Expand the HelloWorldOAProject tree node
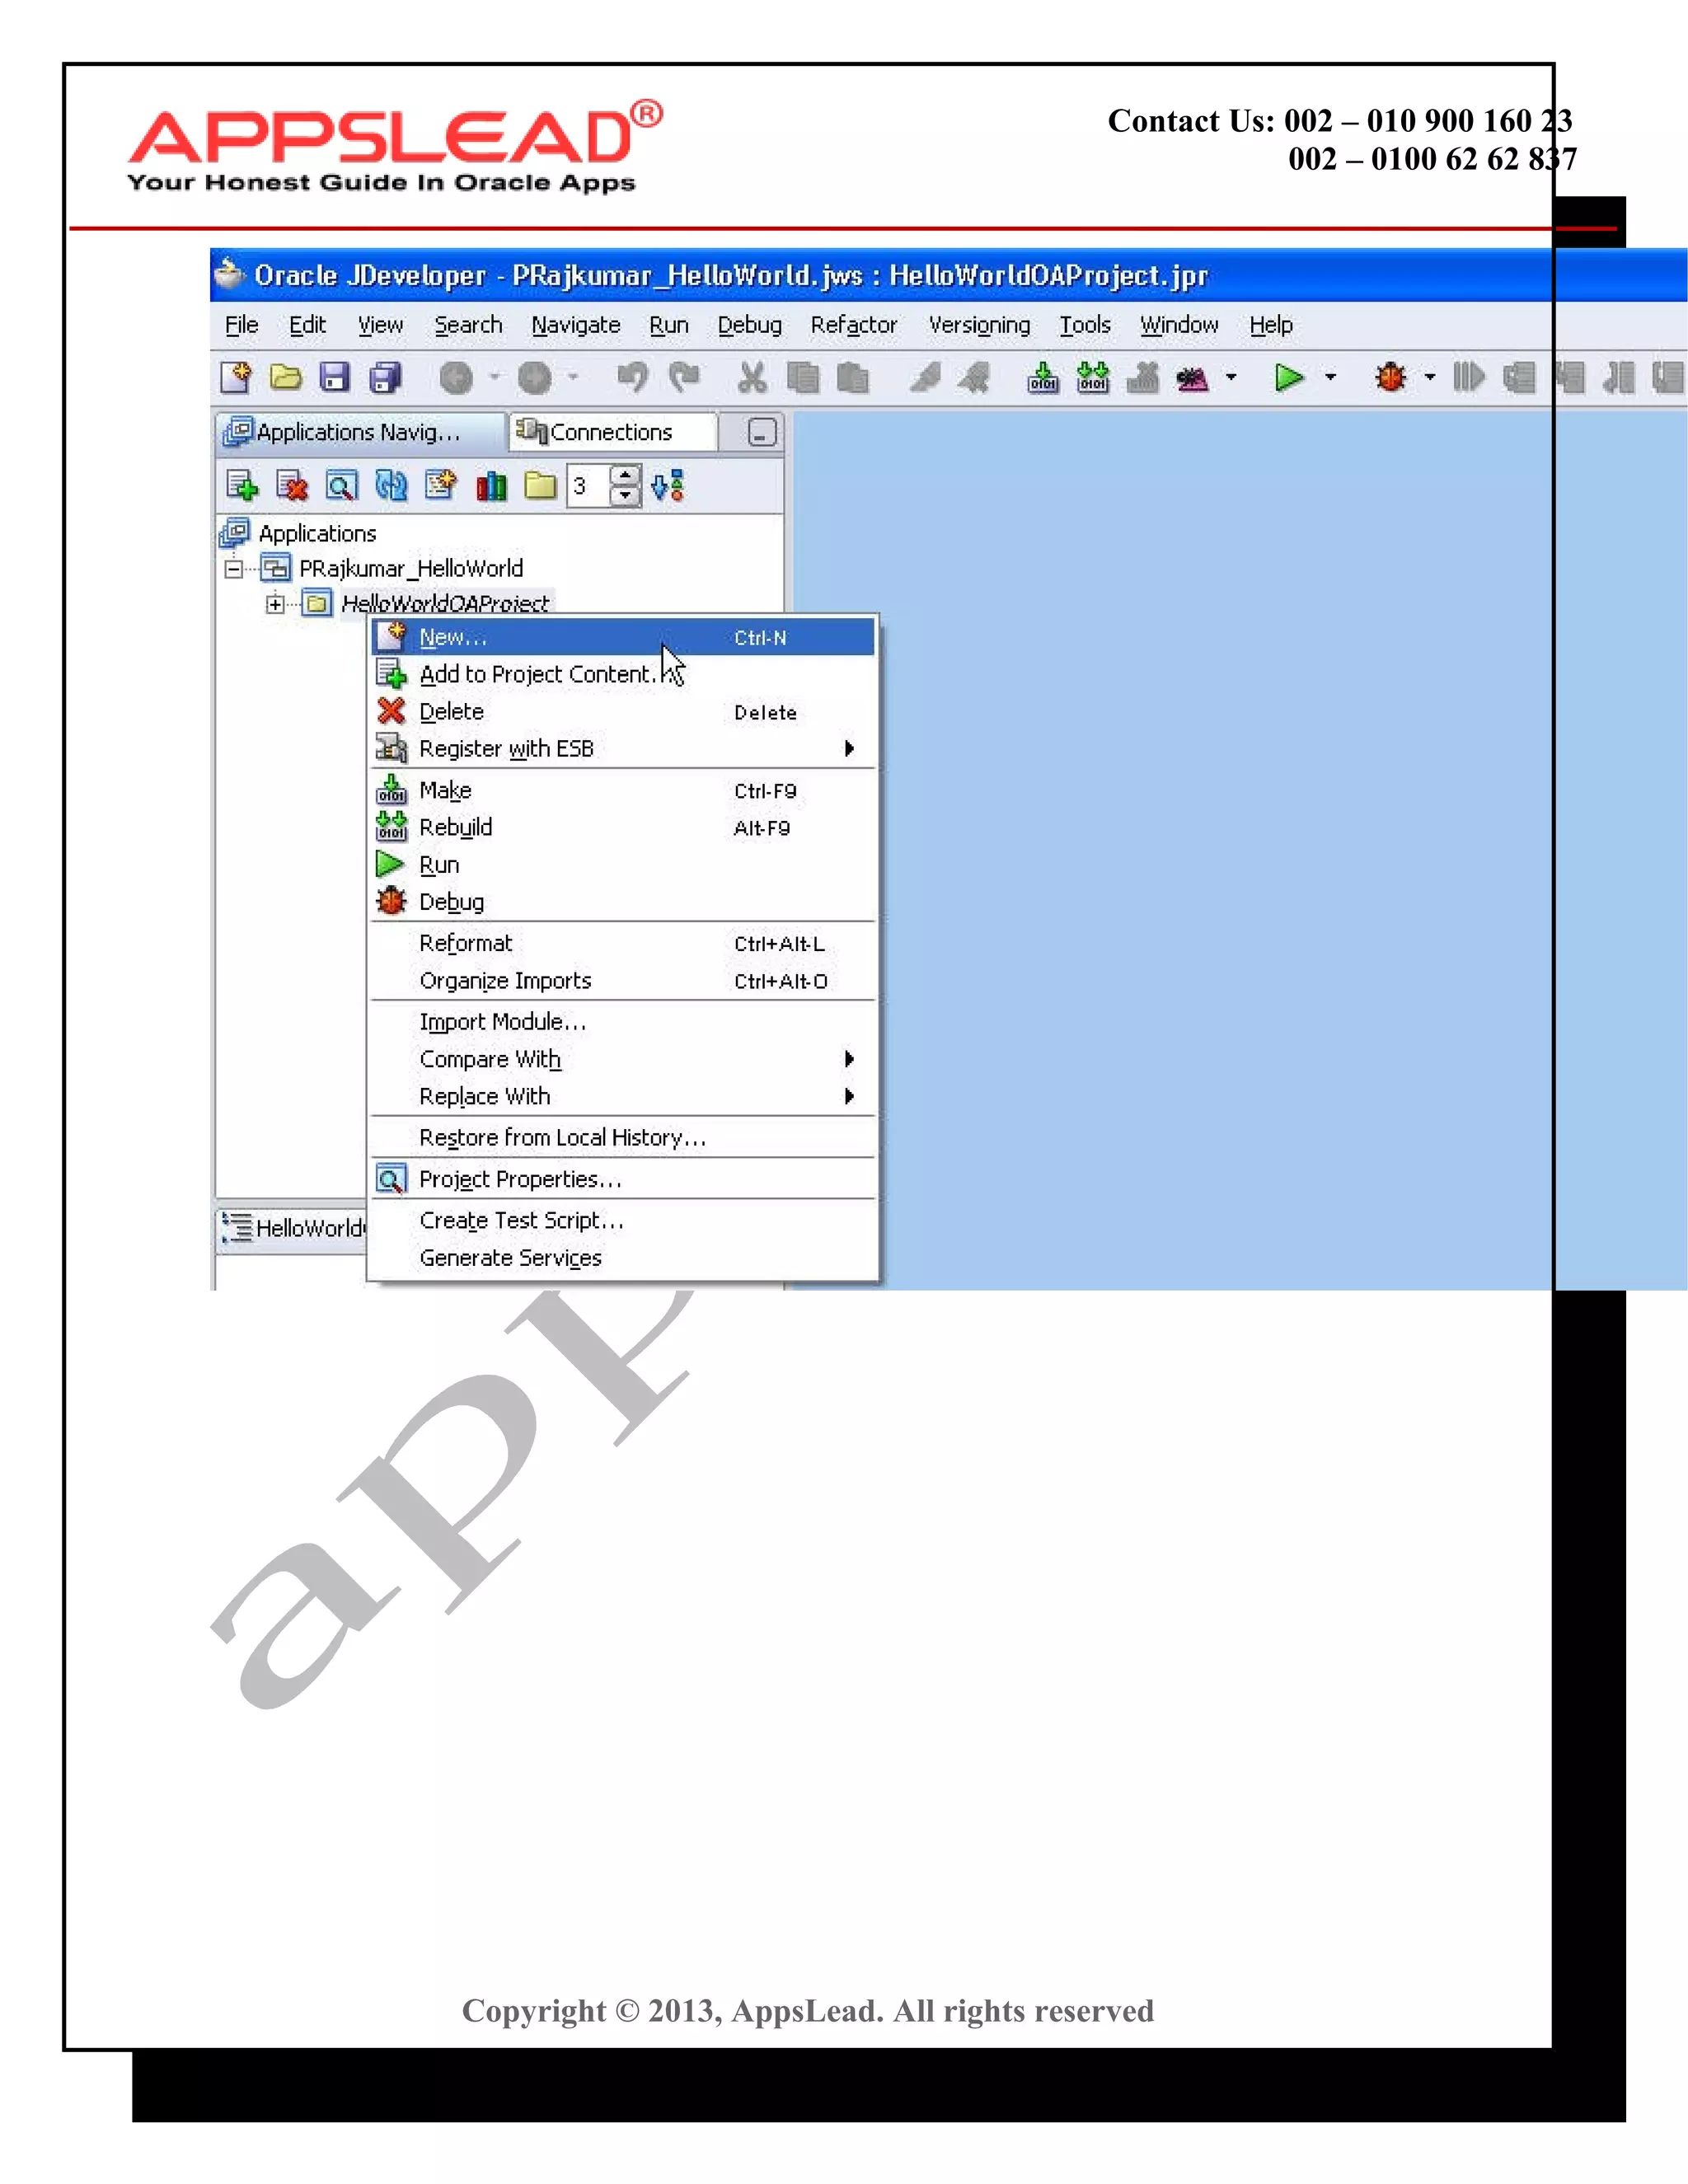This screenshot has width=1688, height=2184. [x=274, y=604]
